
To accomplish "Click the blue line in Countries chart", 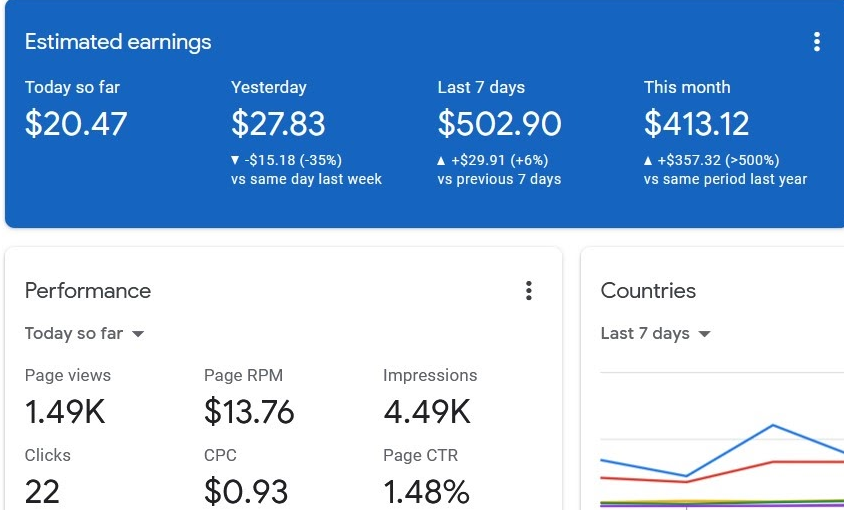I will pos(772,426).
